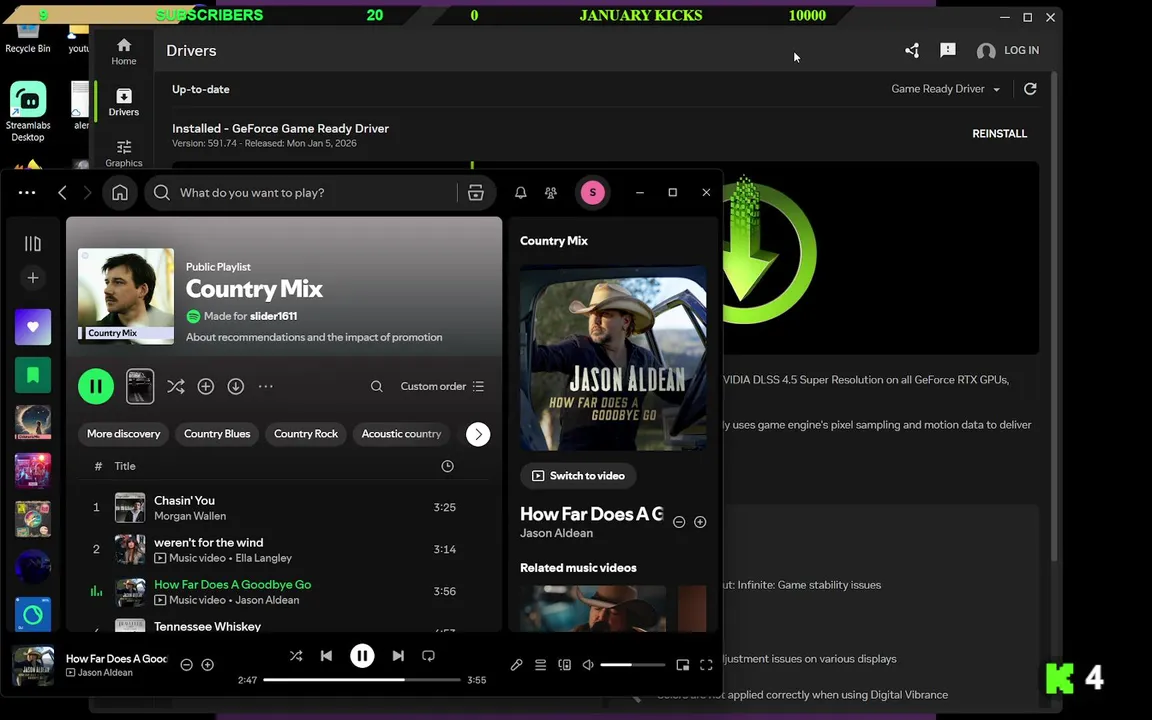Viewport: 1152px width, 720px height.
Task: Open Liked Songs in Spotify sidebar
Action: [33, 327]
